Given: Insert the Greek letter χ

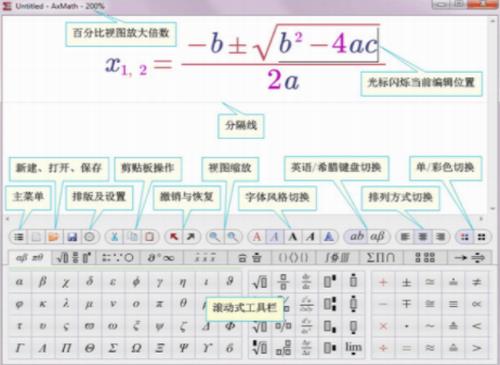Looking at the screenshot, I should 66,282.
